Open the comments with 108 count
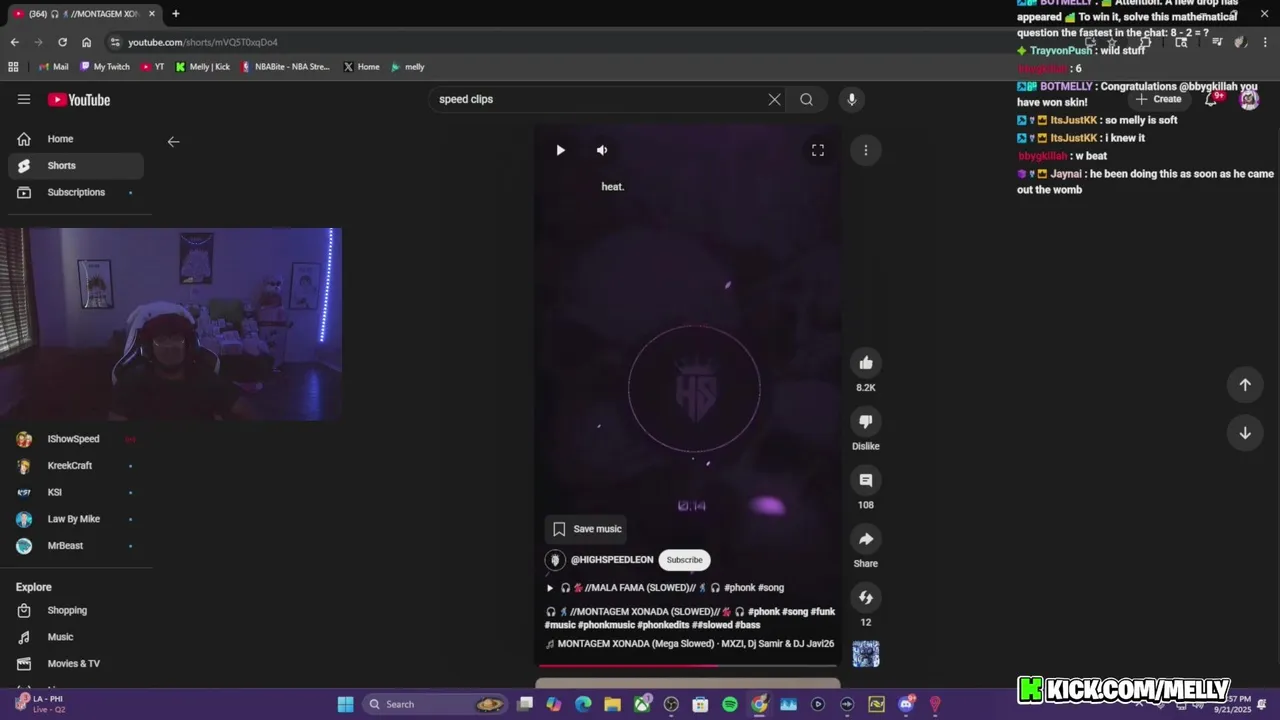 pos(866,480)
